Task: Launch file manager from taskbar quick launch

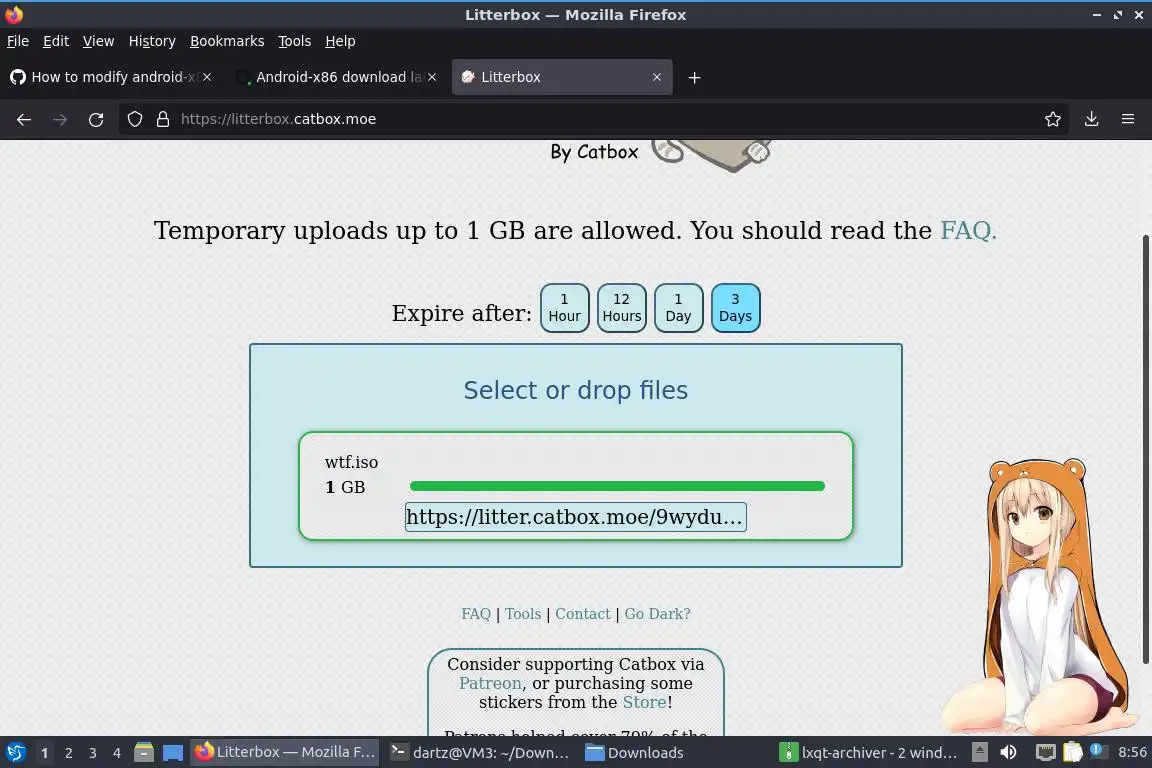Action: pos(144,753)
